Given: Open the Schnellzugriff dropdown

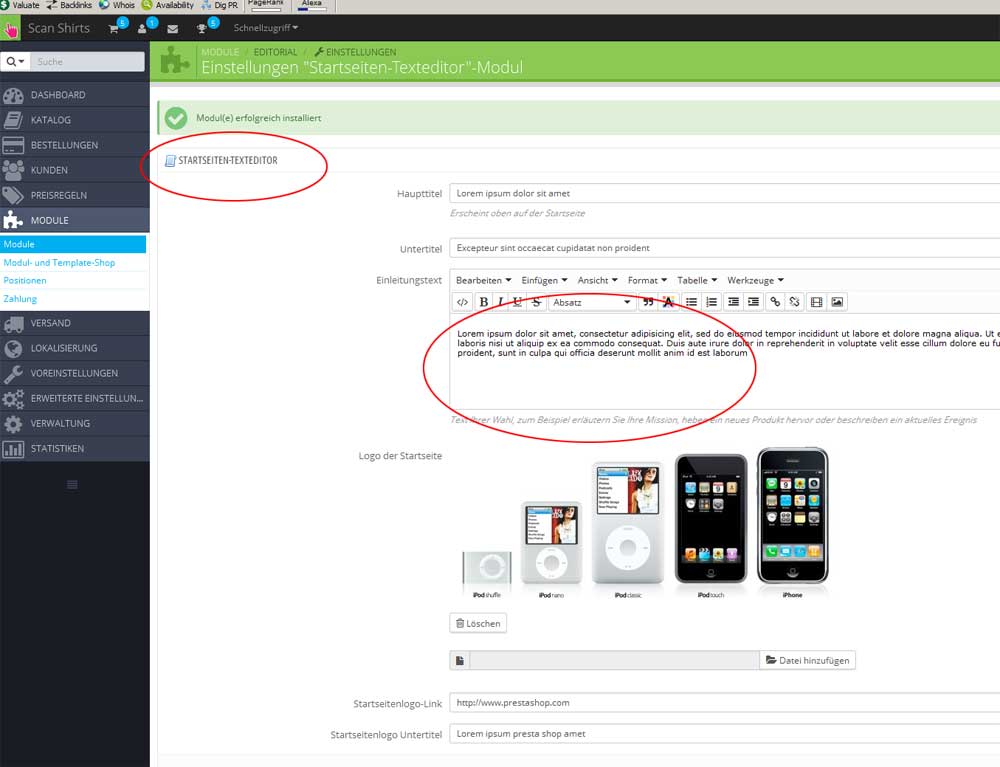Looking at the screenshot, I should click(265, 28).
